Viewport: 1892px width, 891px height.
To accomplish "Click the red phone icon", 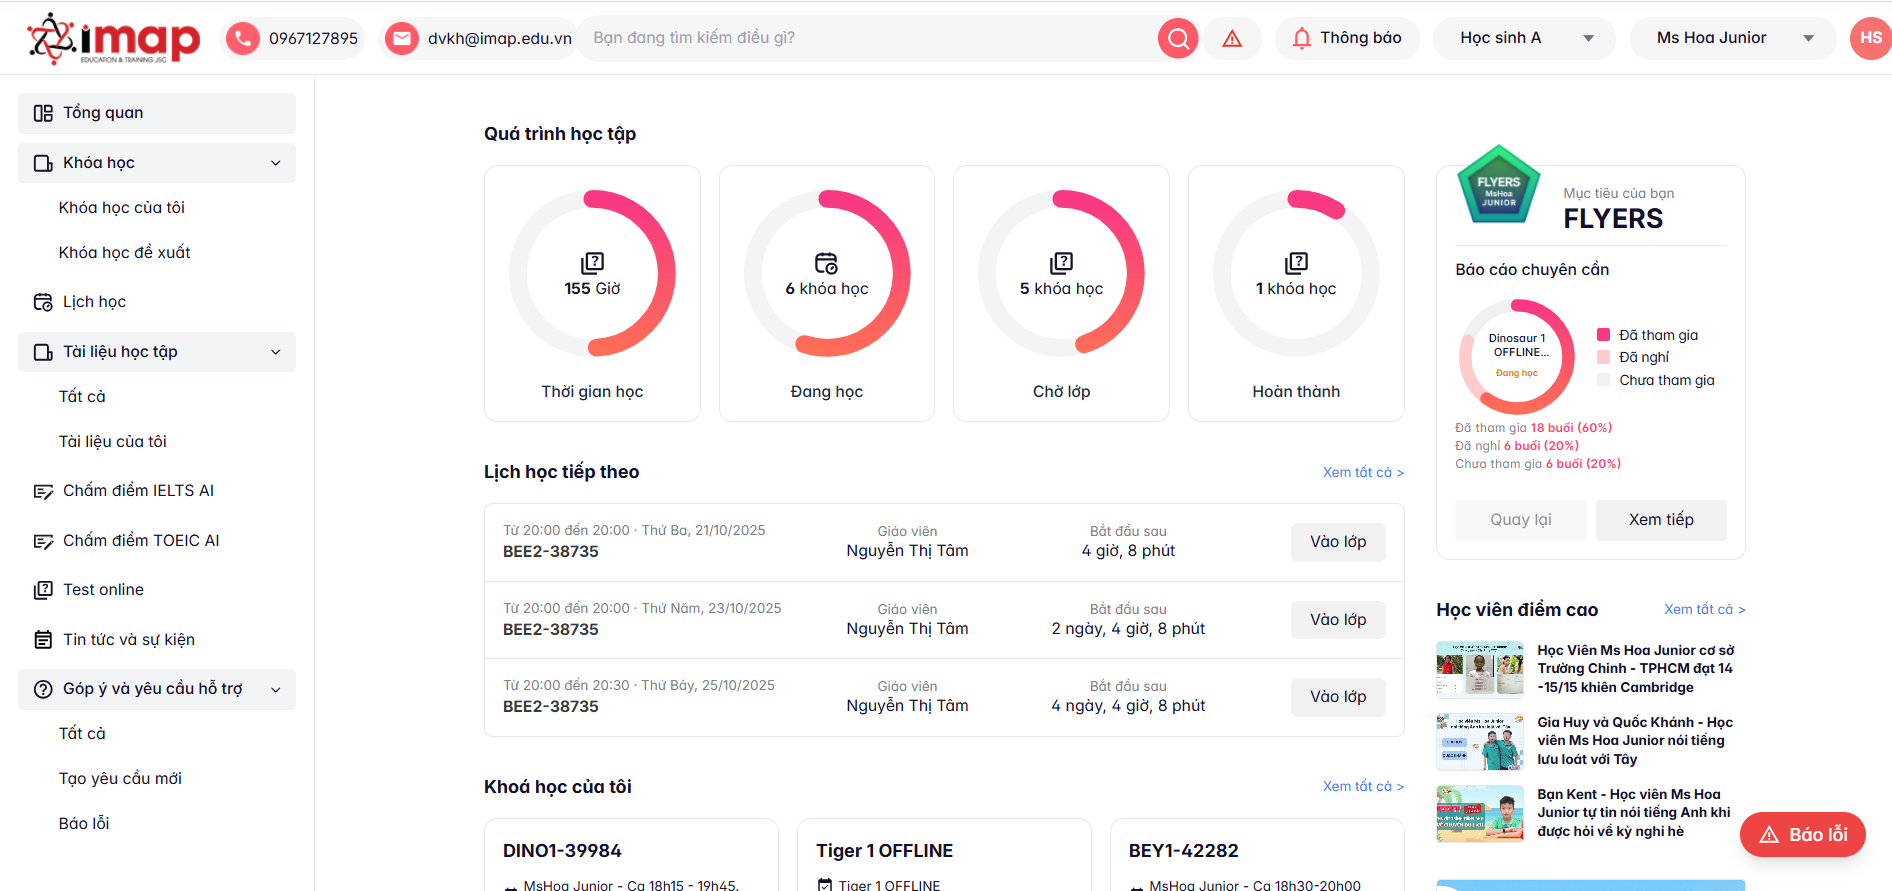I will [242, 38].
